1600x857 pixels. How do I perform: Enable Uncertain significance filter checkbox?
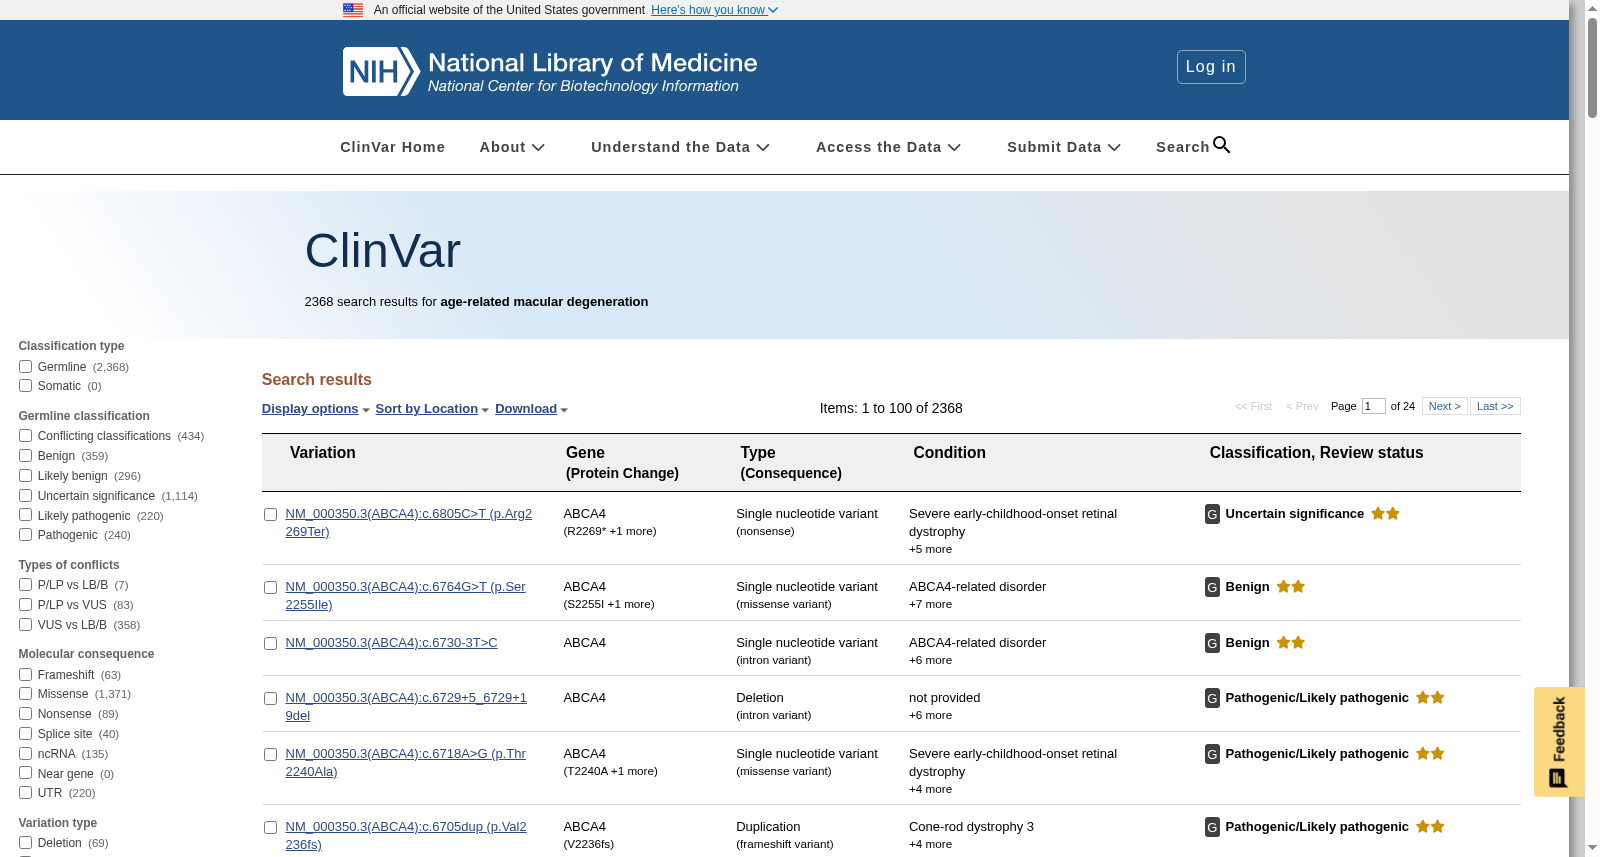point(25,496)
